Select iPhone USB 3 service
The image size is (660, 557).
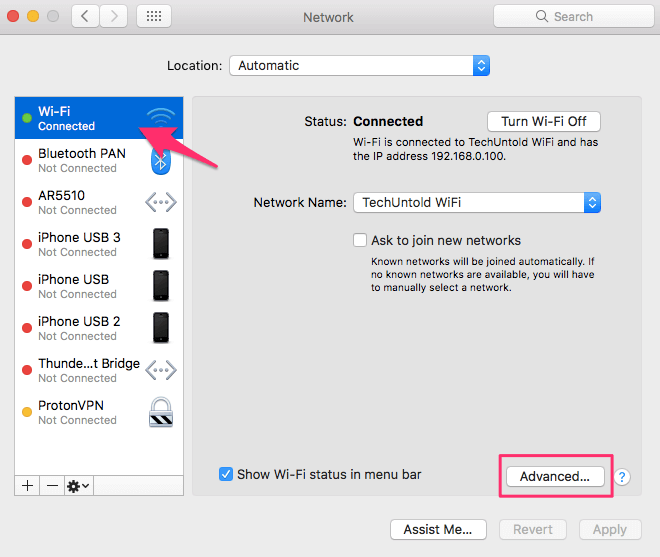pos(99,244)
